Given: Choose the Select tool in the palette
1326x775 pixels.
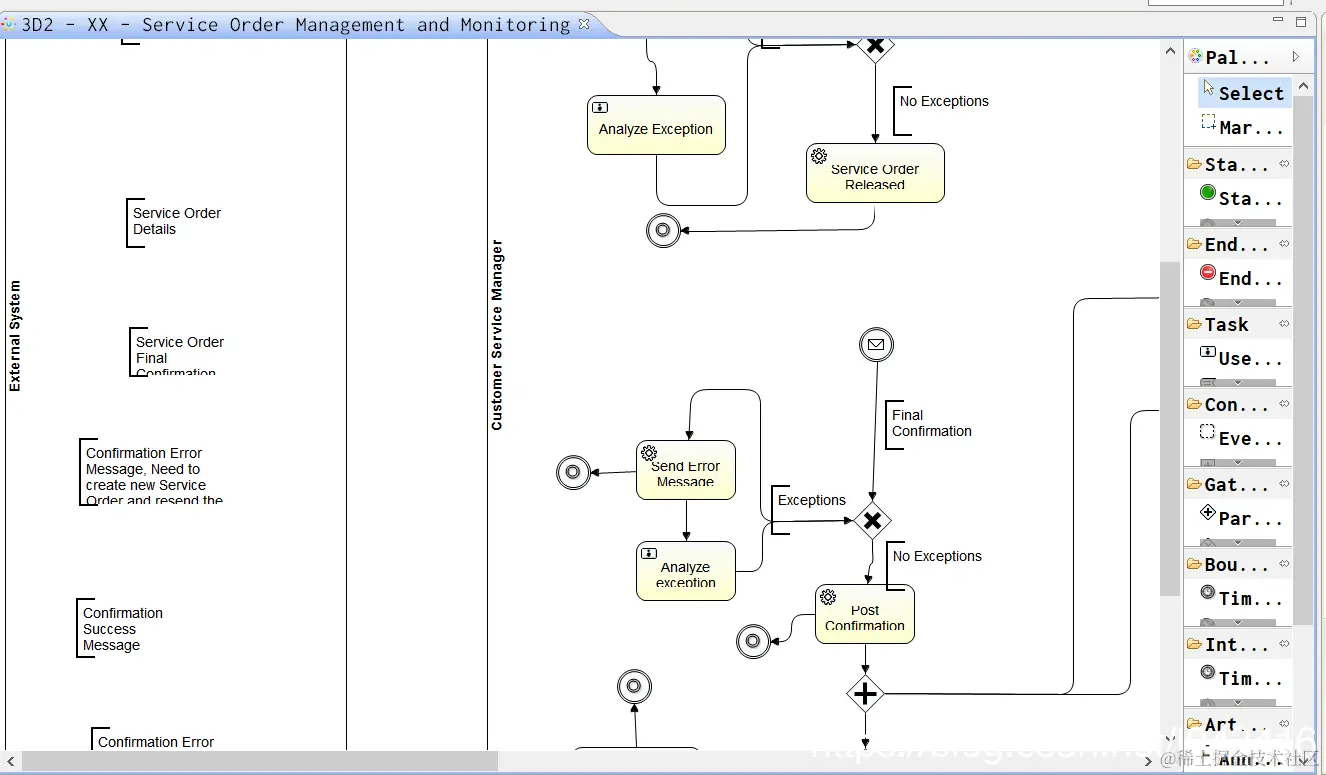Looking at the screenshot, I should click(x=1245, y=93).
